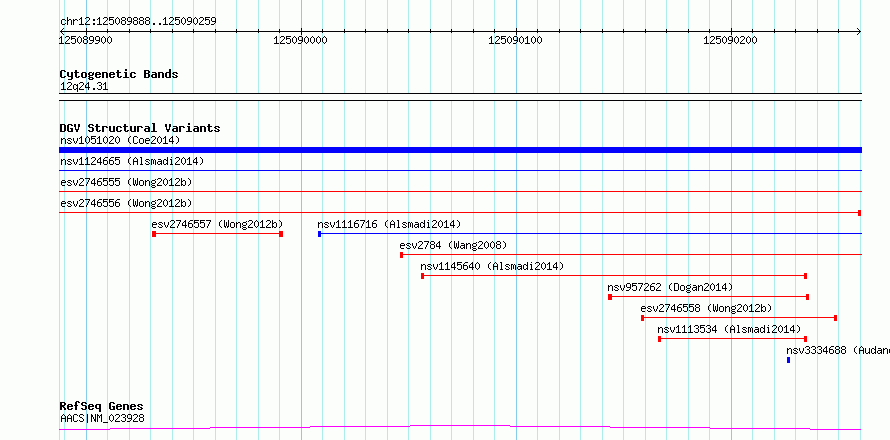Select the esv2784 (Wang2008) label
This screenshot has width=890, height=440.
point(453,245)
